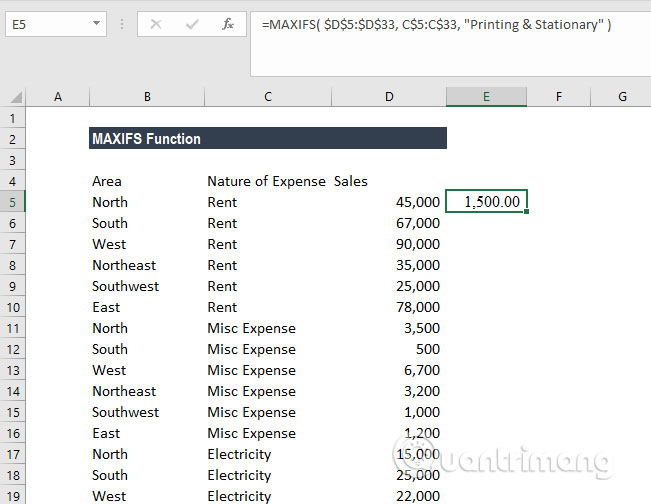Click the MAXIFS Function title cell
The image size is (651, 504).
pos(268,138)
